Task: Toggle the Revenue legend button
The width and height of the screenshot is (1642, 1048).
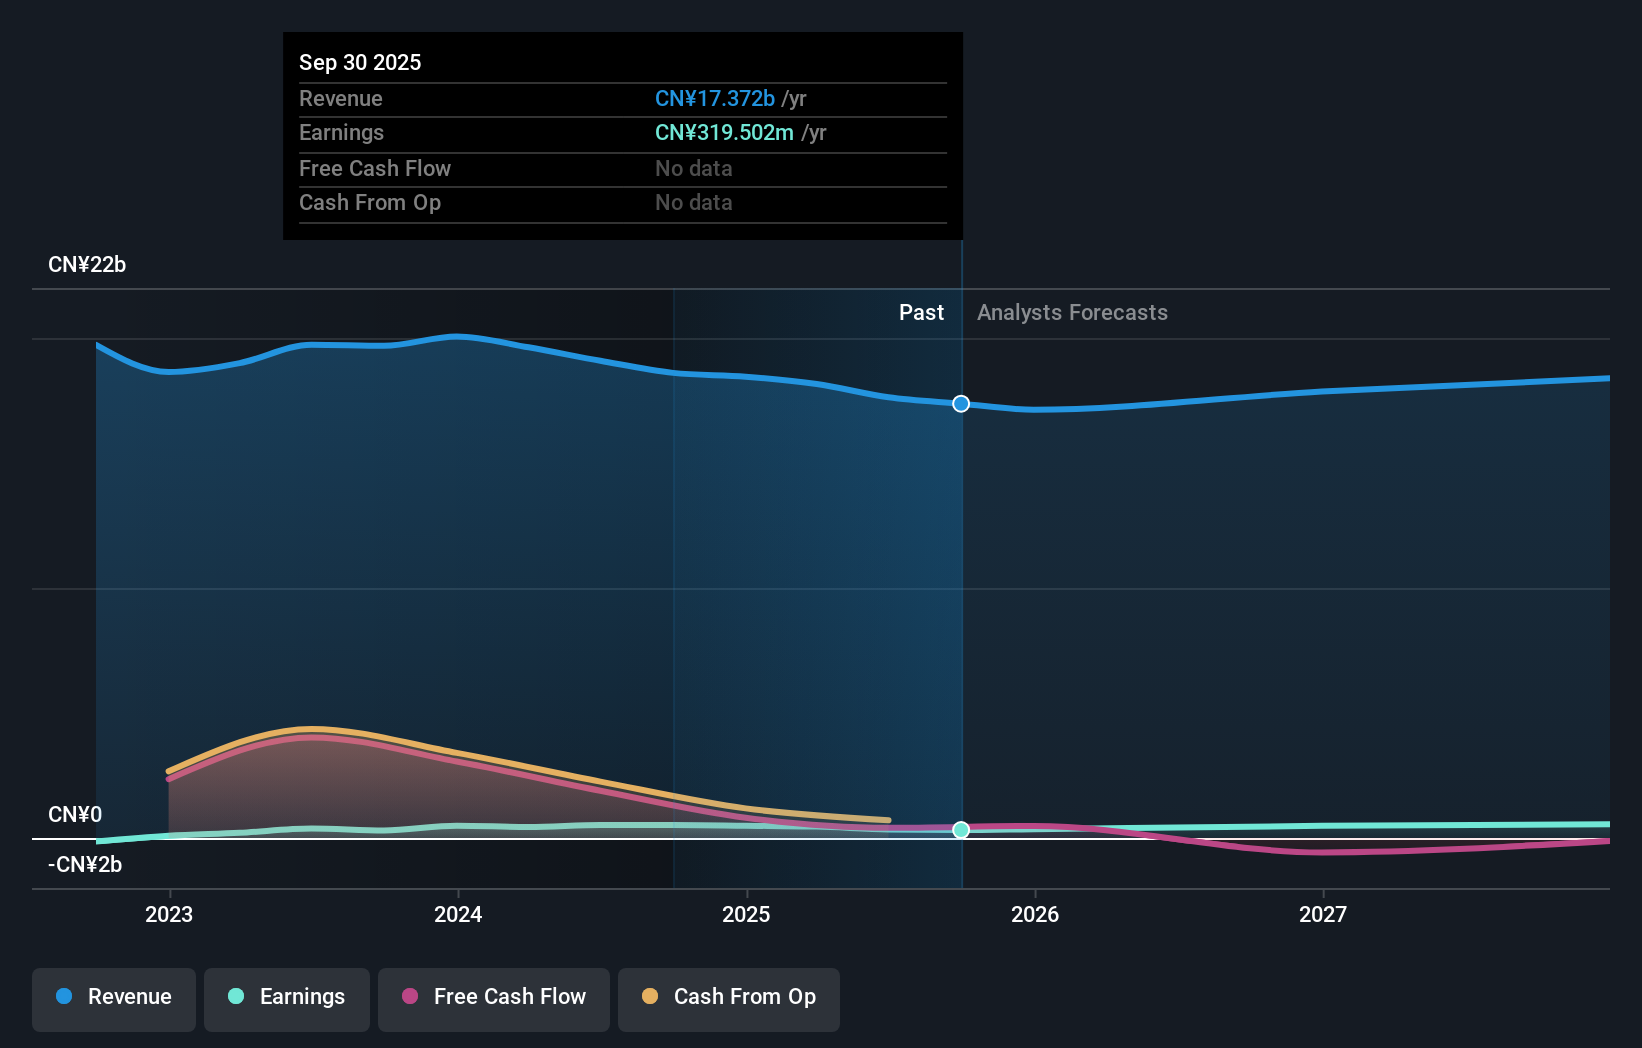Action: coord(114,999)
